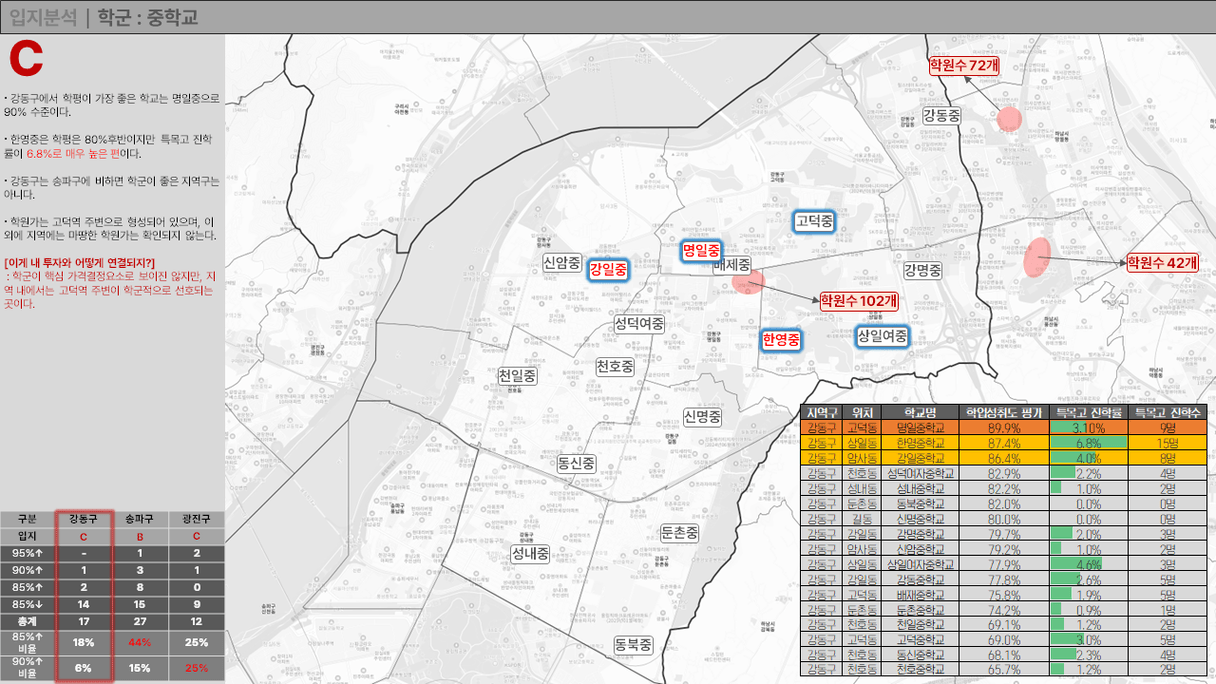Click the 천일중 map label
Screen dimensions: 1216x684
517,376
